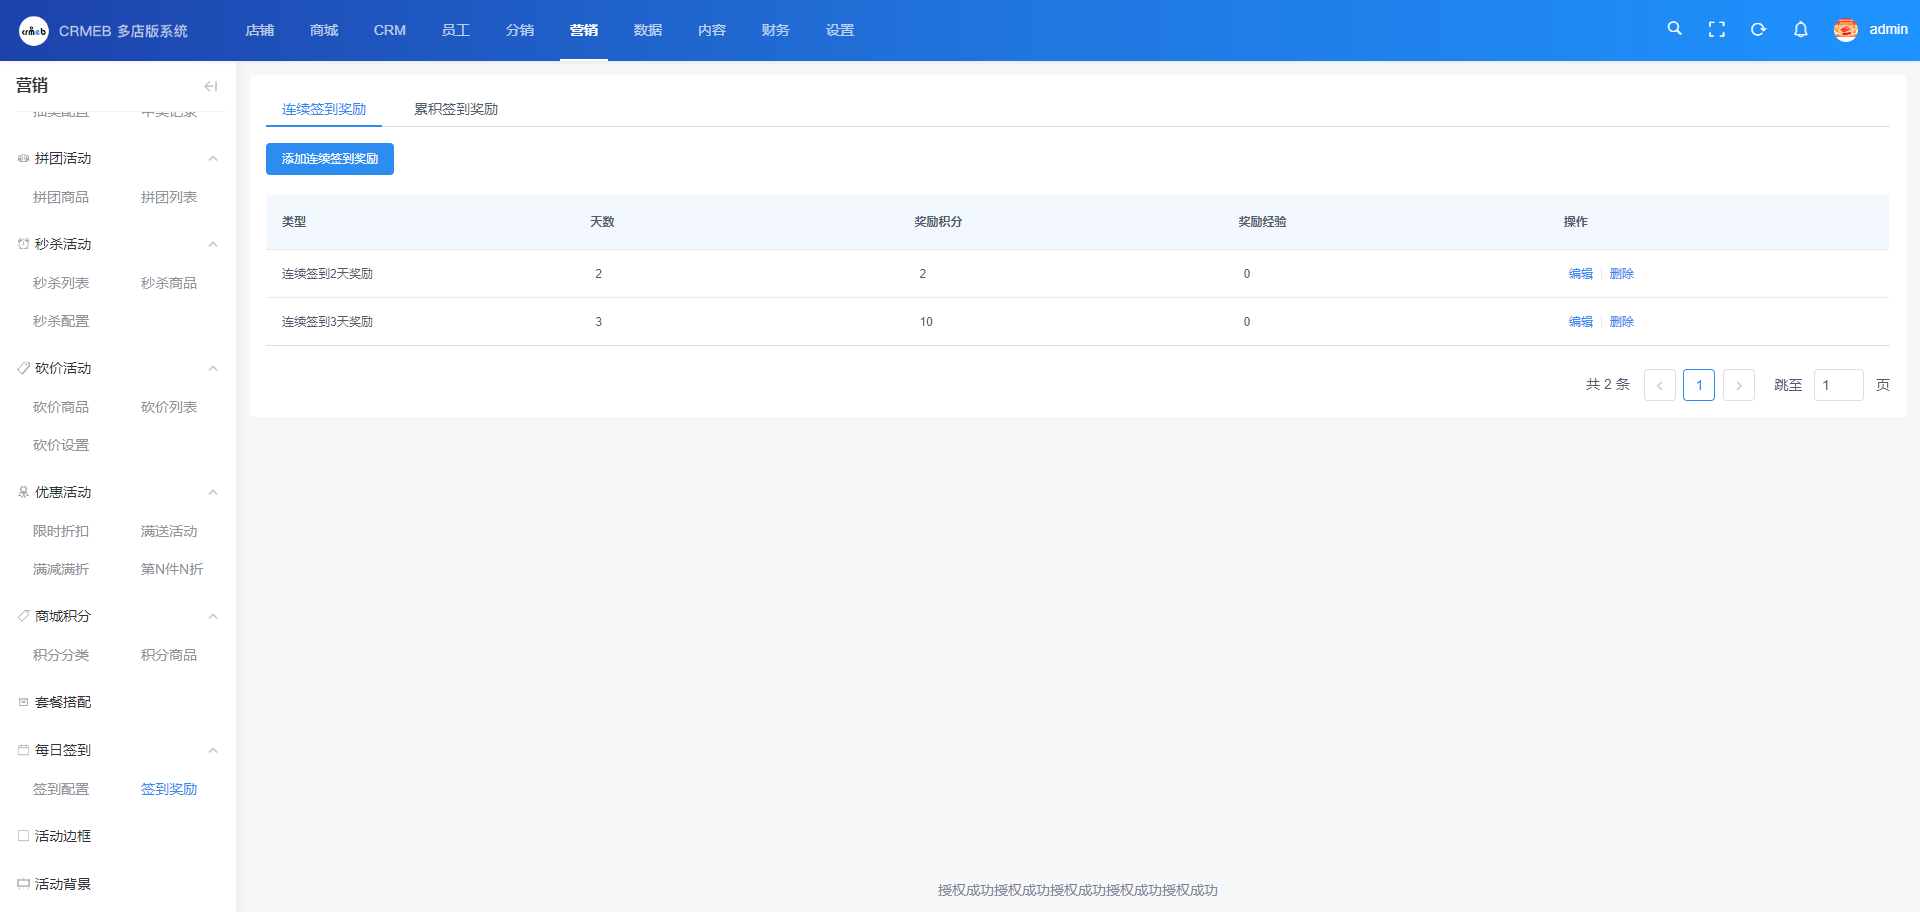Collapse the sidebar with fold icon

pyautogui.click(x=210, y=86)
